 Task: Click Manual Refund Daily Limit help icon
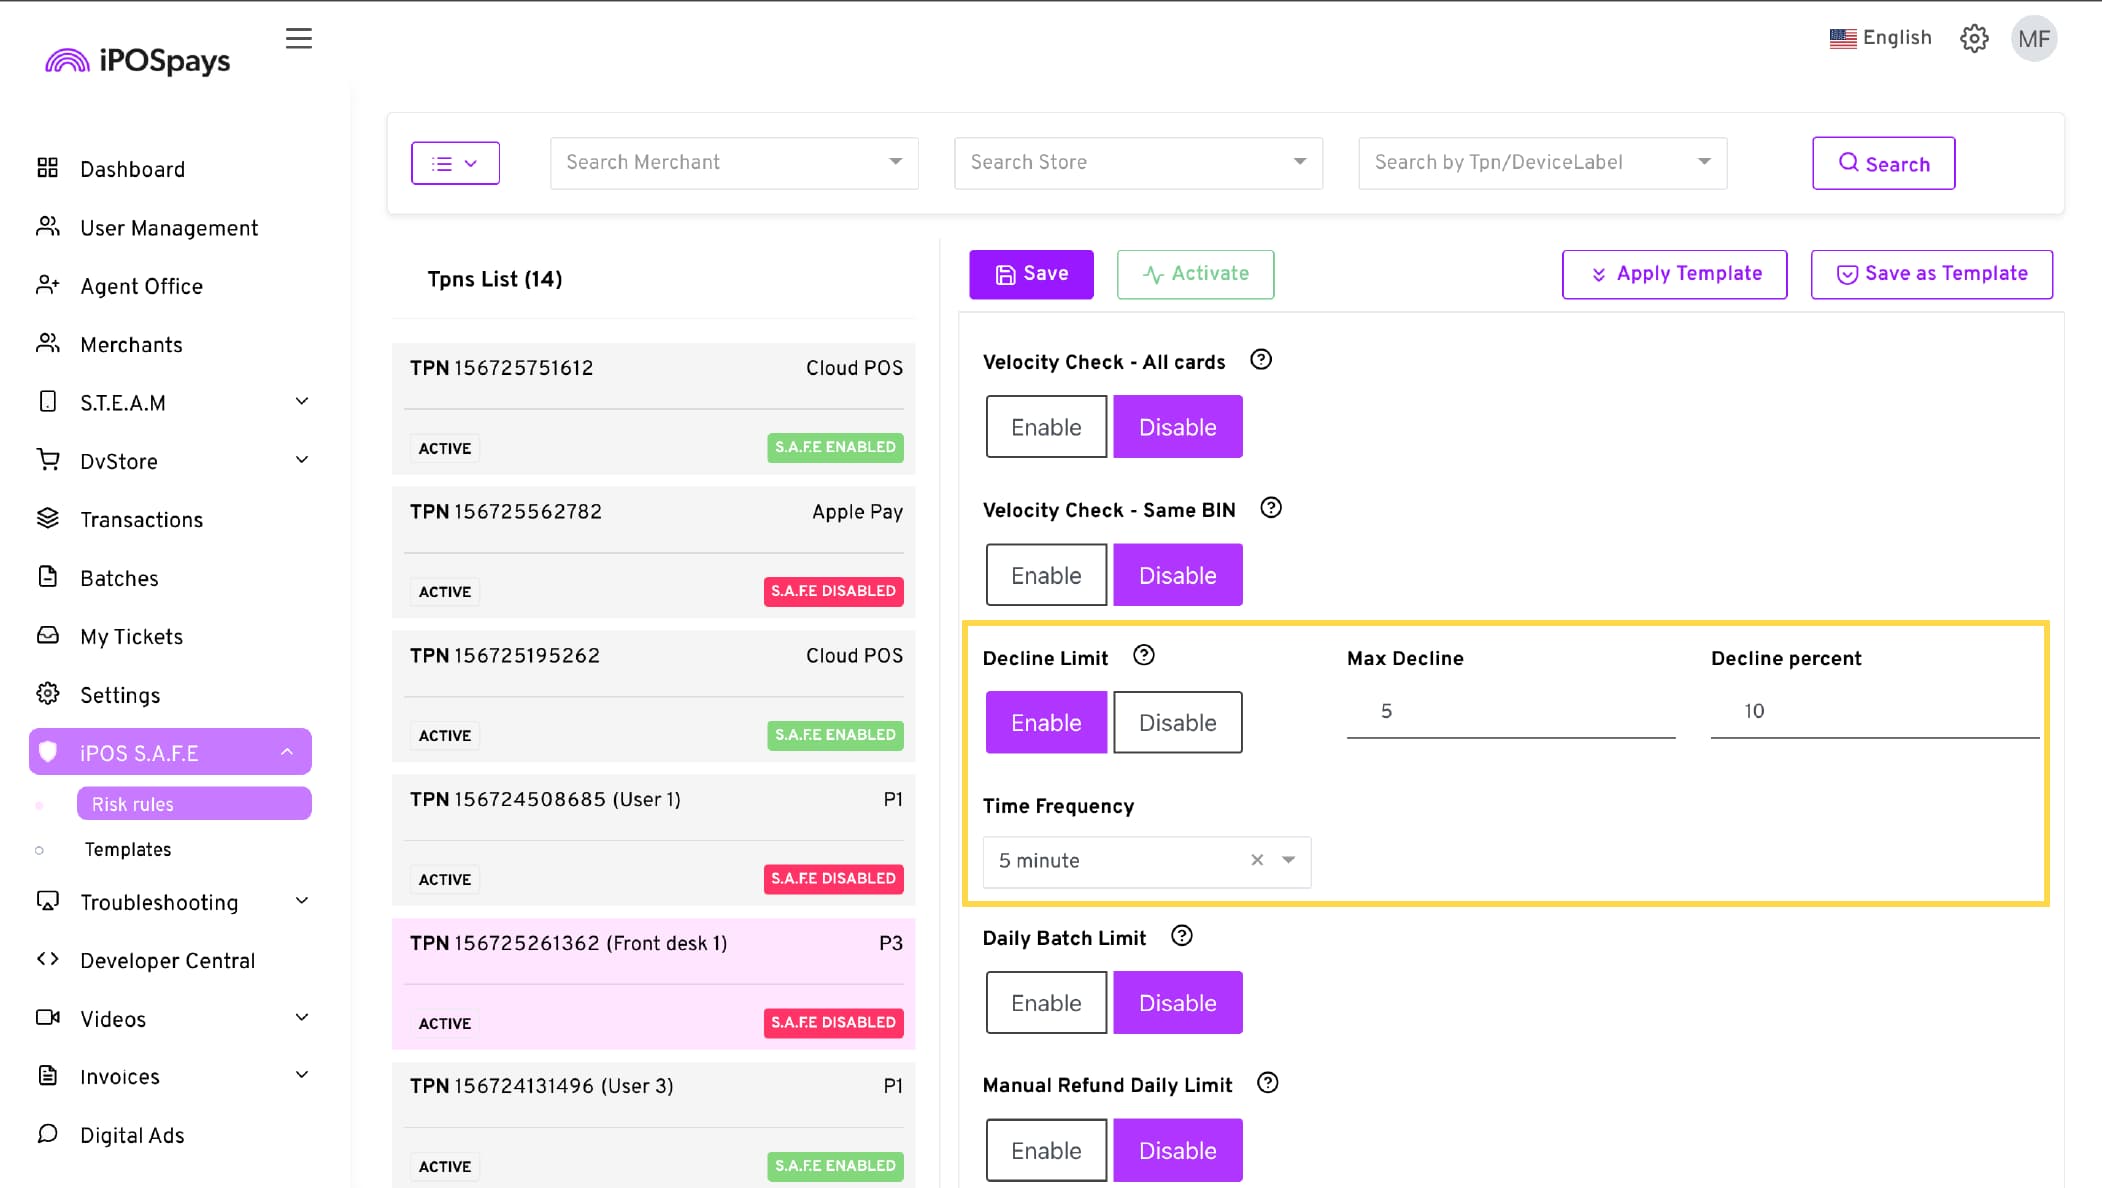(1267, 1083)
